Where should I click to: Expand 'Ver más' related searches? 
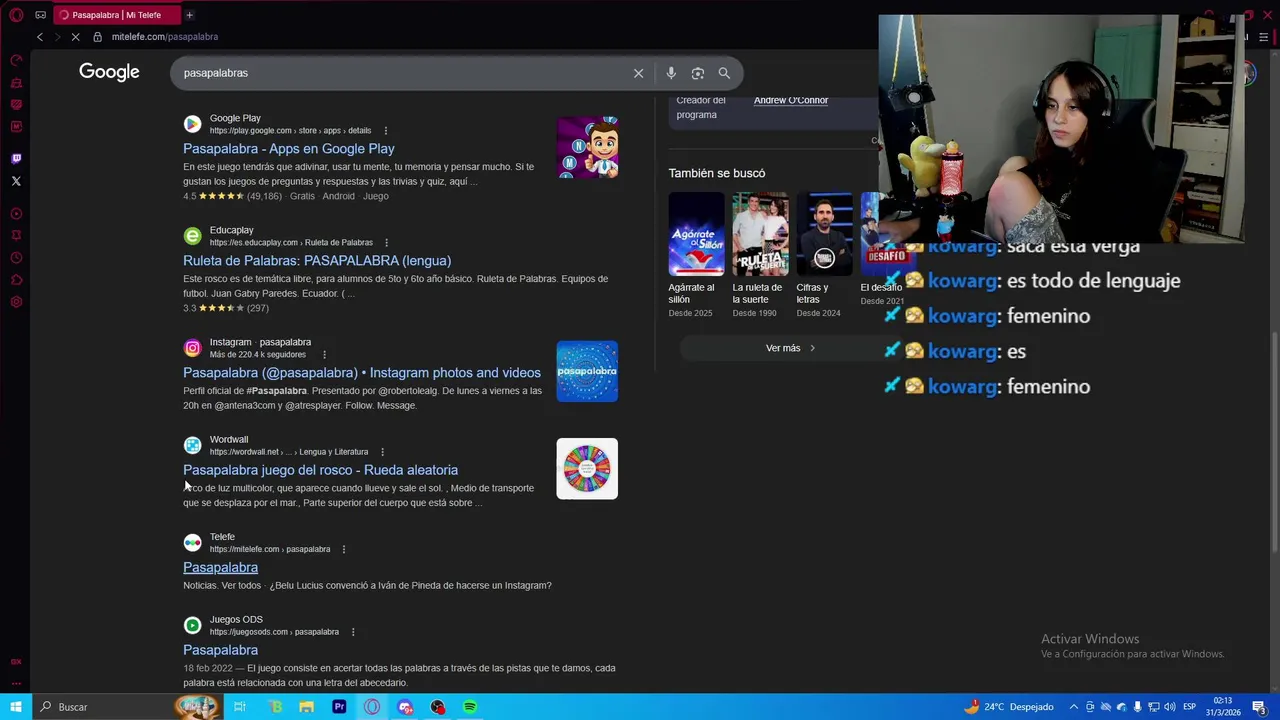tap(791, 348)
